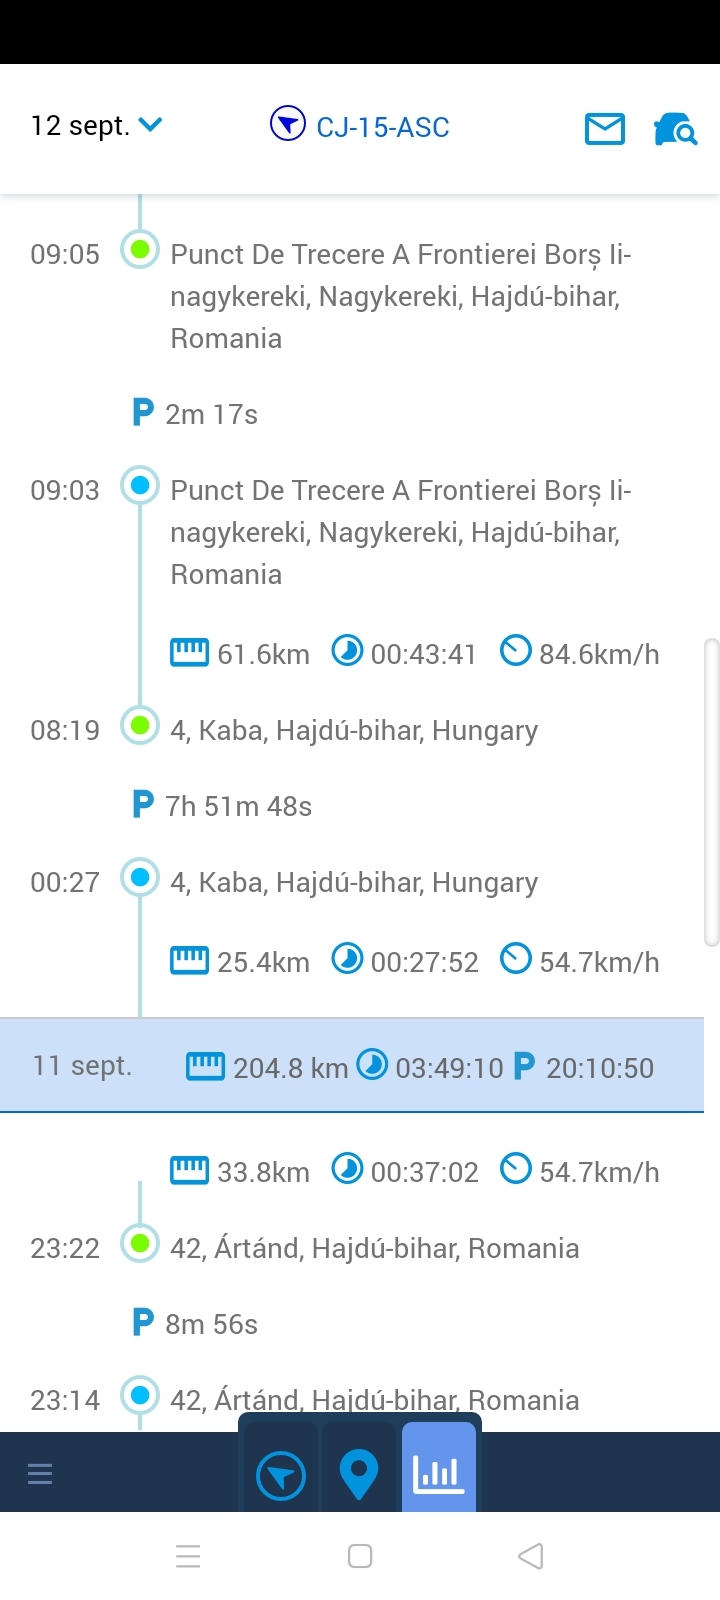The image size is (720, 1600).
Task: Open the mail envelope icon
Action: (x=604, y=128)
